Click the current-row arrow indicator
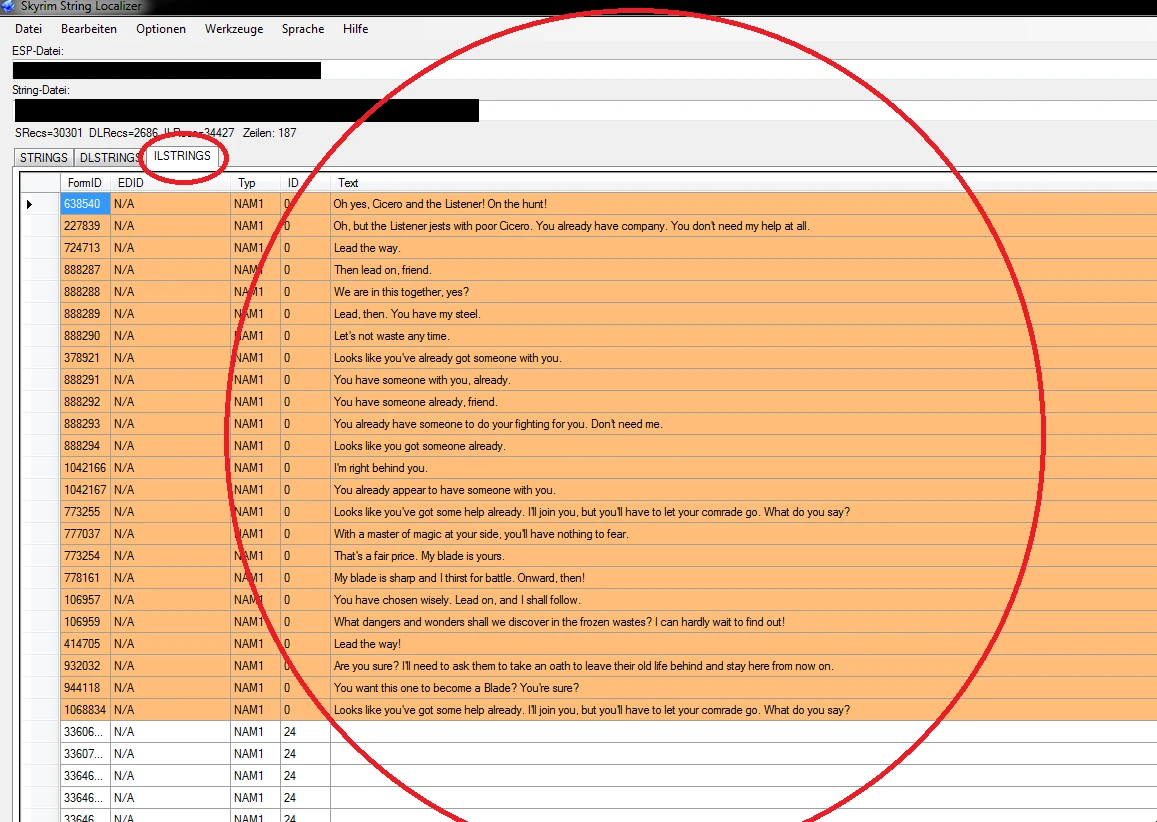The width and height of the screenshot is (1157, 822). click(30, 204)
